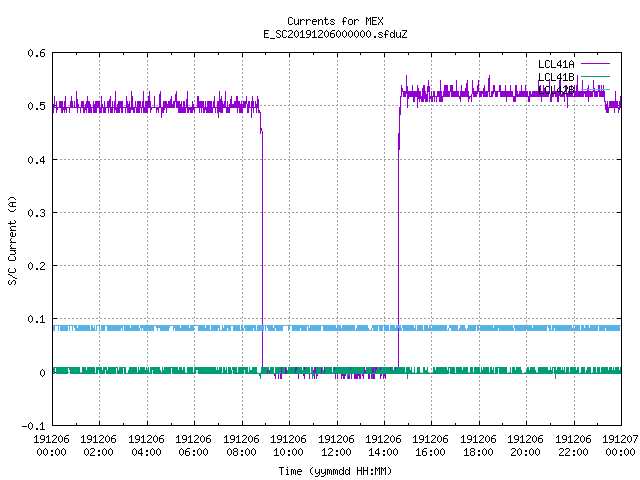Click the 0.2 y-axis tick label
This screenshot has height=480, width=640.
tap(36, 266)
